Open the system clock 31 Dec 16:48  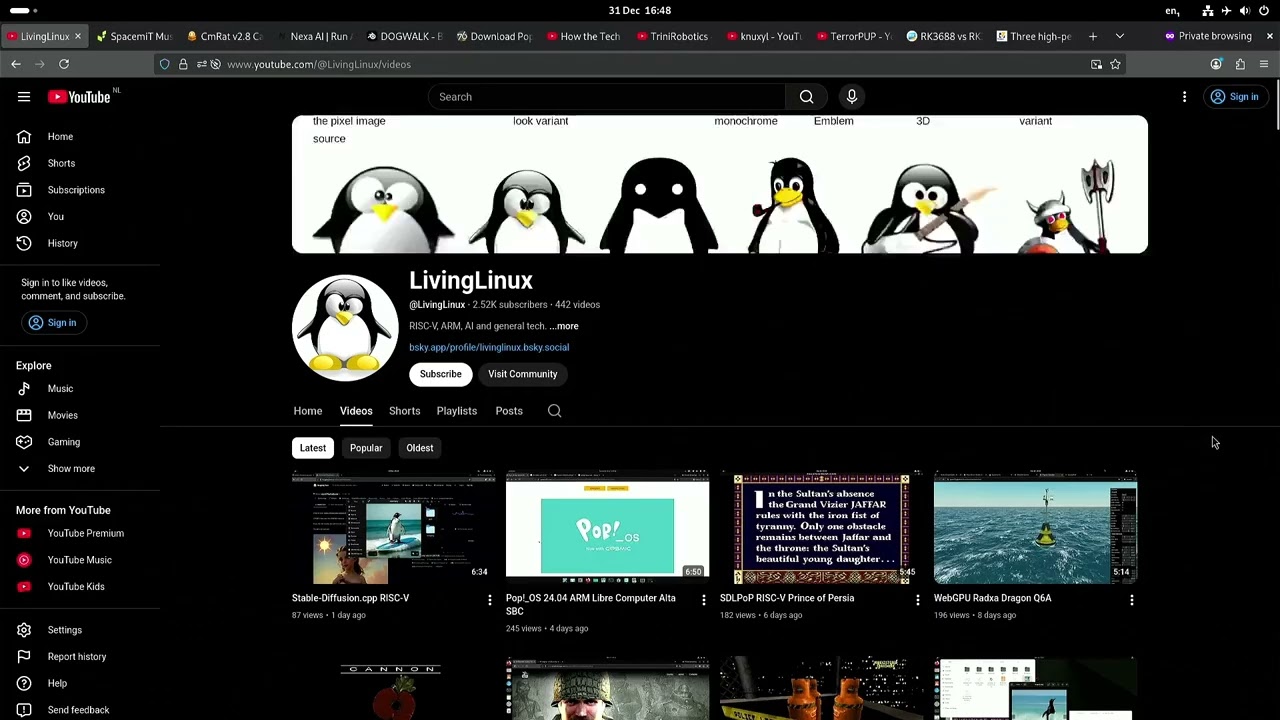tap(640, 10)
